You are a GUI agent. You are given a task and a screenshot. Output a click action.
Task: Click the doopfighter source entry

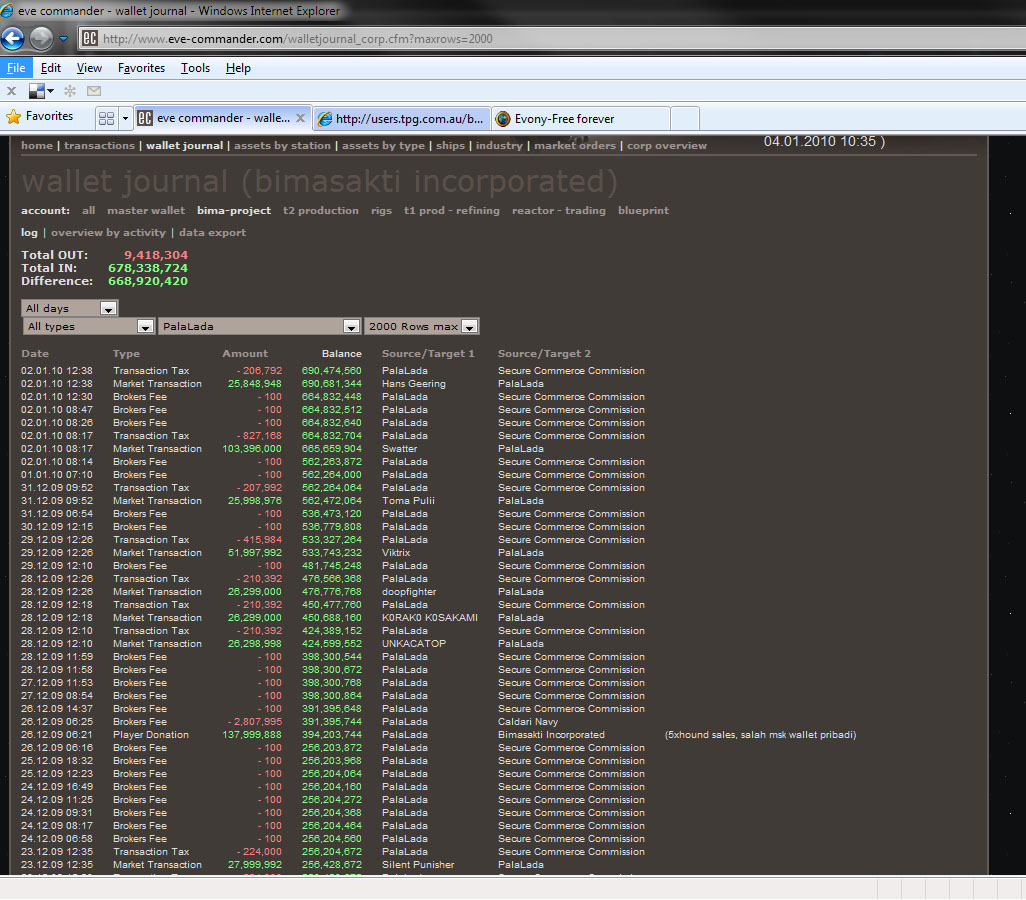(x=409, y=592)
